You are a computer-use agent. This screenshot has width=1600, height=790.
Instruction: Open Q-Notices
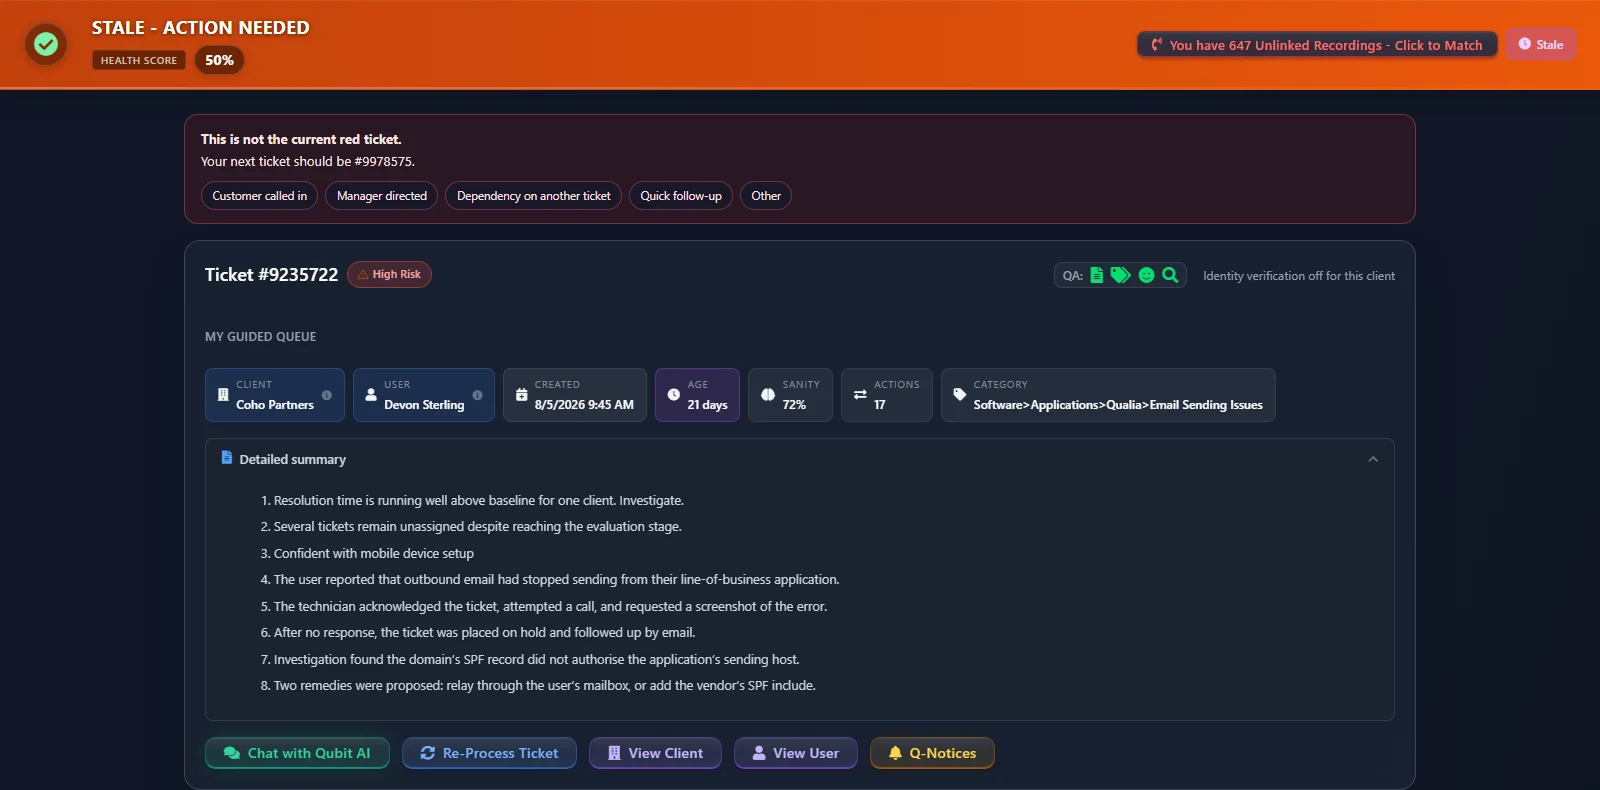pyautogui.click(x=932, y=753)
